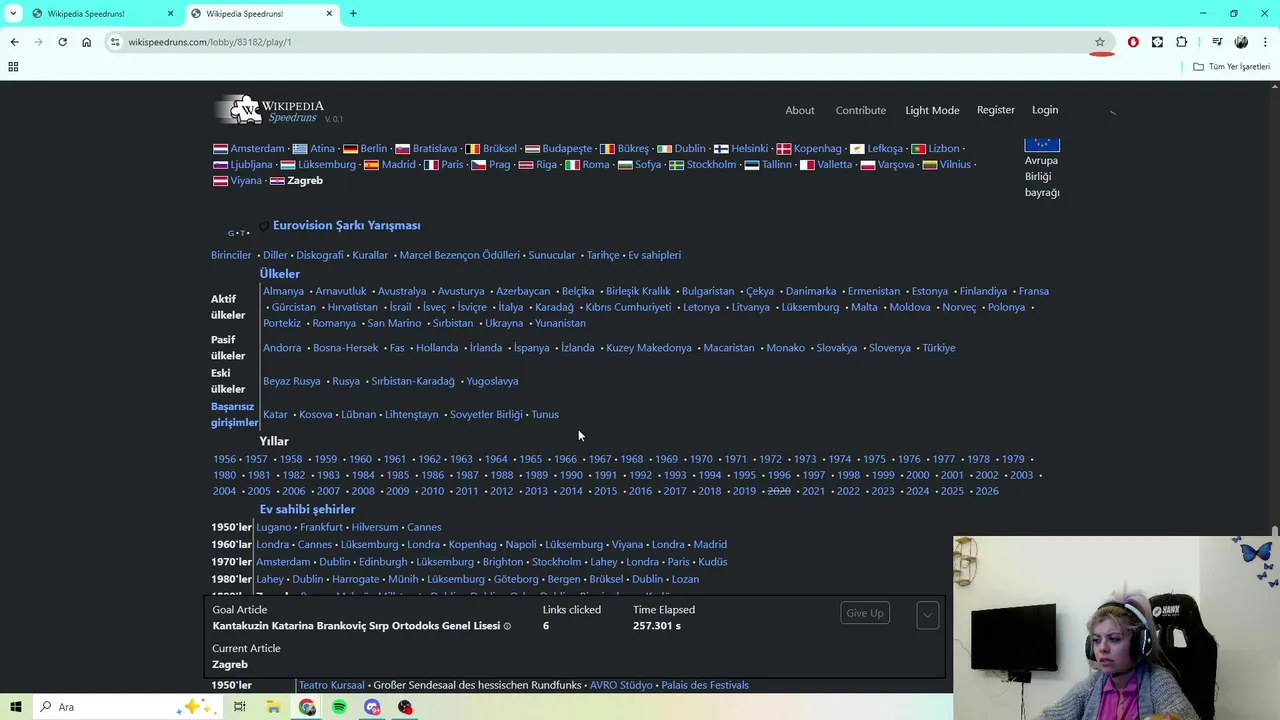The image size is (1280, 720).
Task: Open the 2008 year link
Action: point(363,491)
